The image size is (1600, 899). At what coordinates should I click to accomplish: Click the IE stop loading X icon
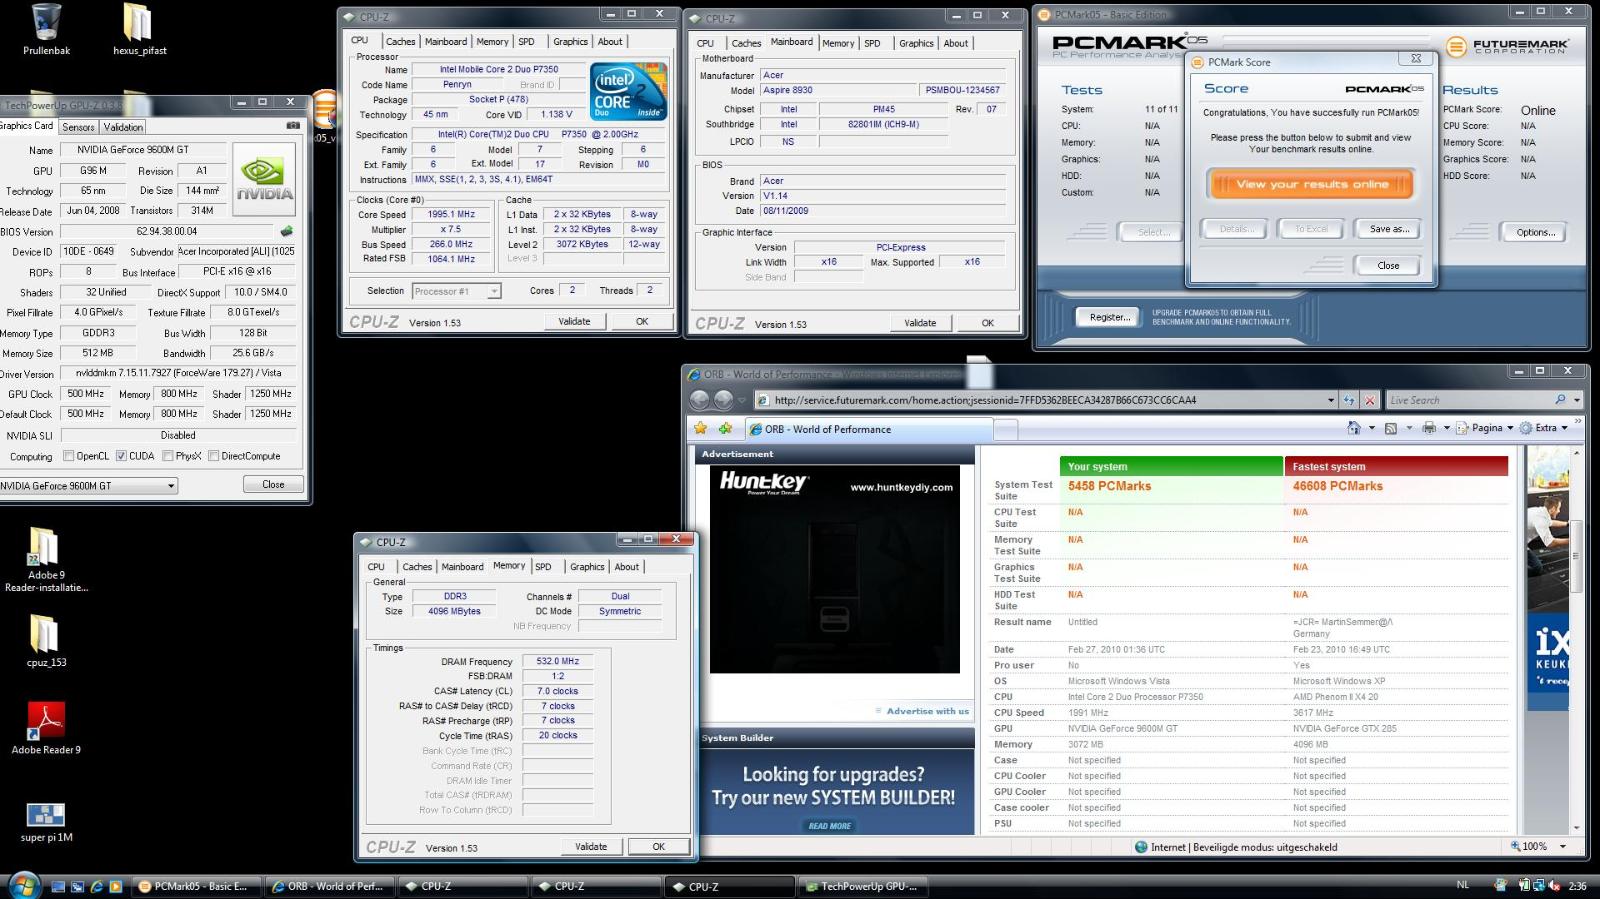point(1370,400)
